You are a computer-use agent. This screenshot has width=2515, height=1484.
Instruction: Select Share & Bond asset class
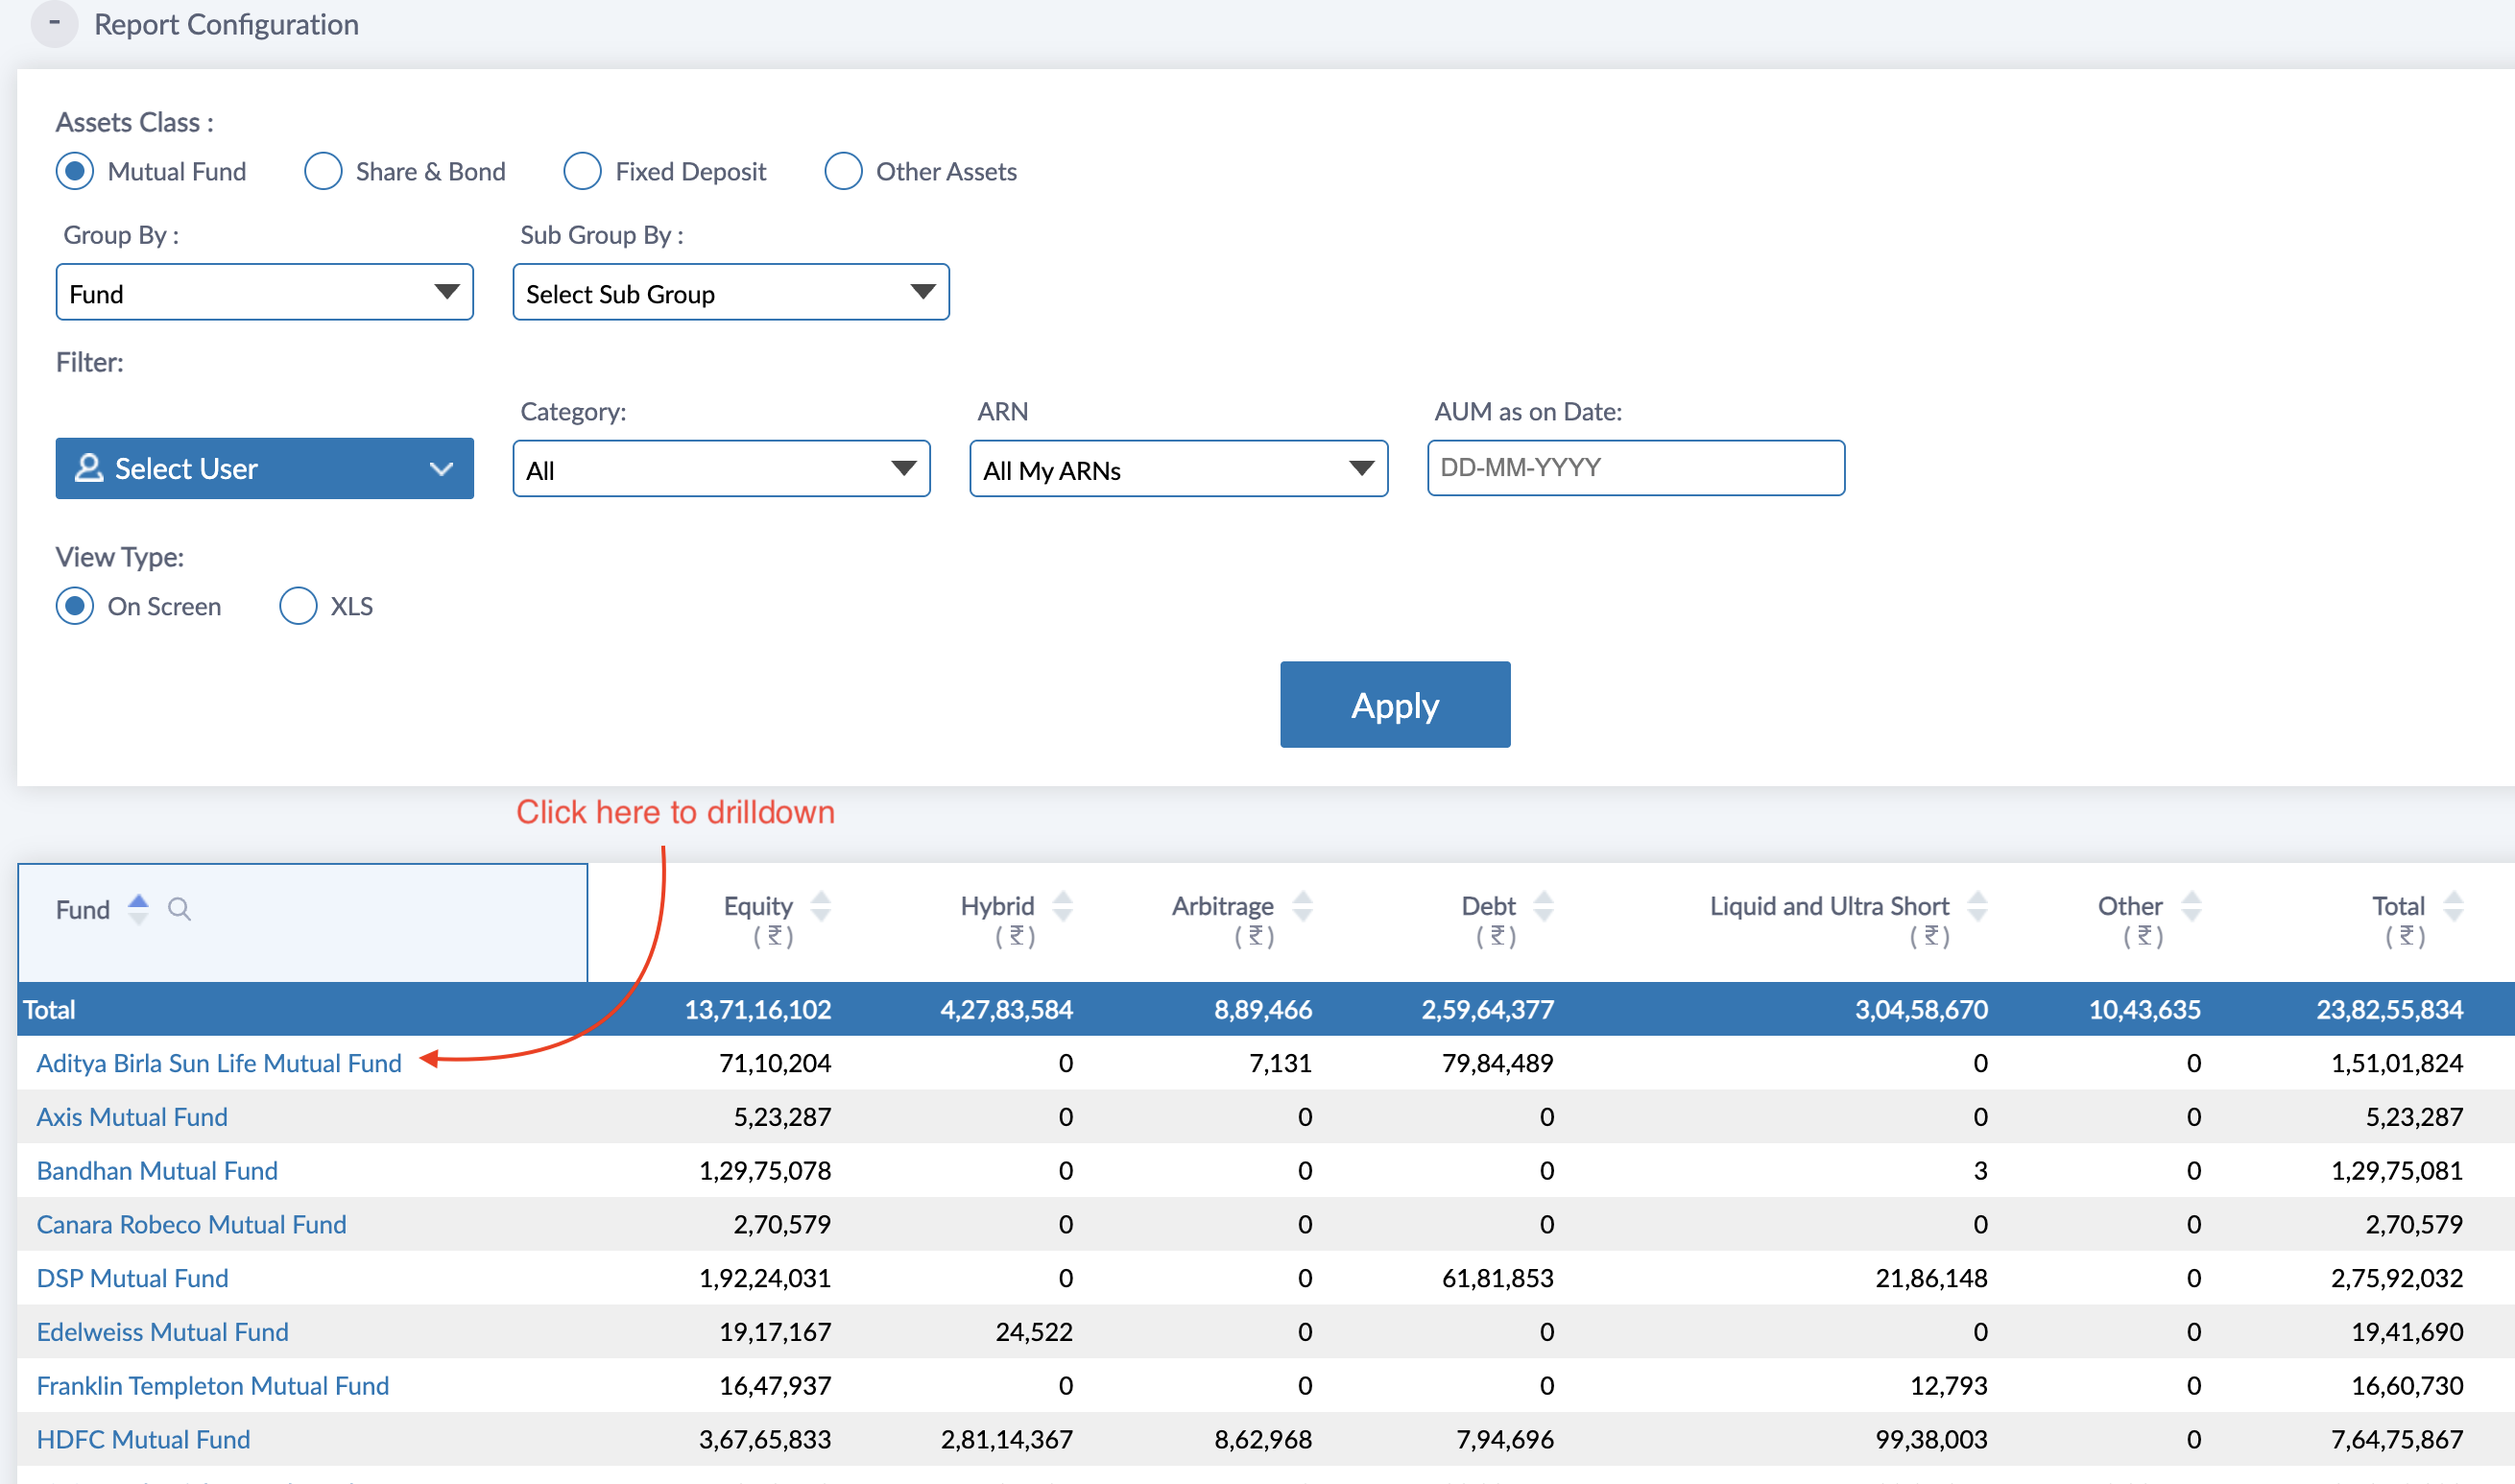click(323, 171)
